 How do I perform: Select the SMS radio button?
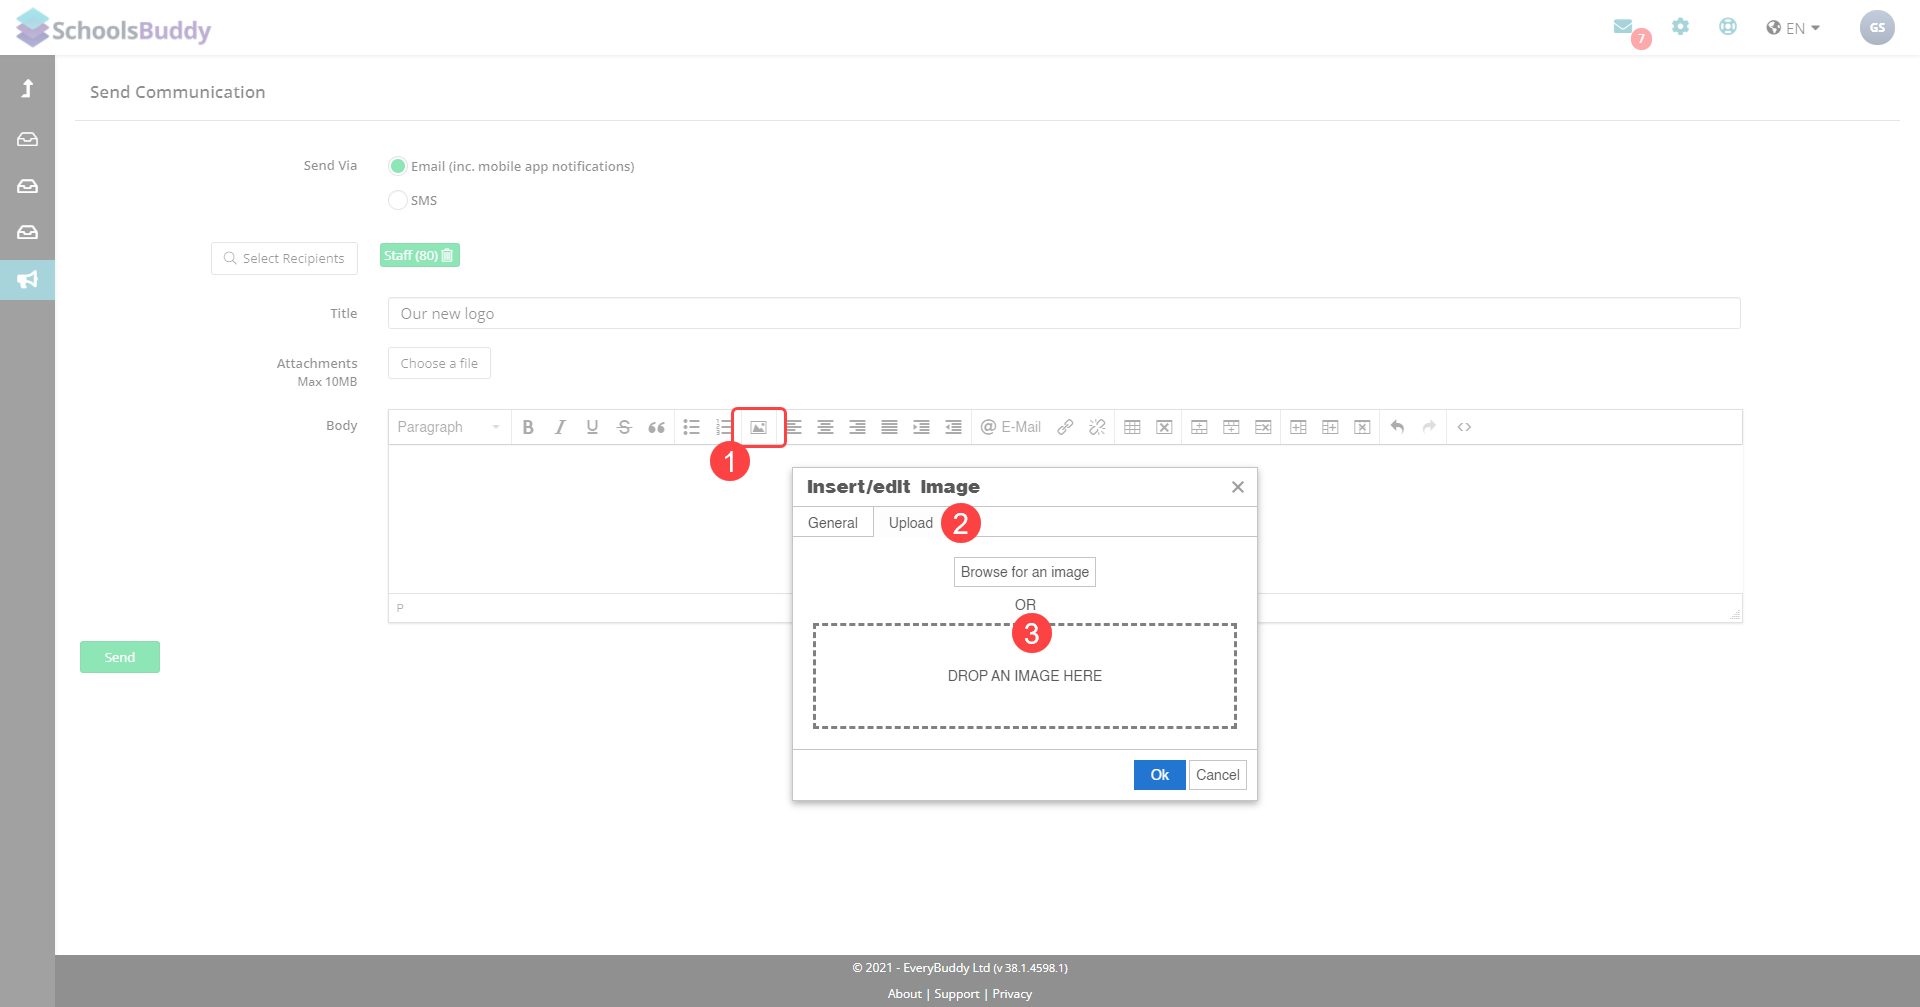398,200
